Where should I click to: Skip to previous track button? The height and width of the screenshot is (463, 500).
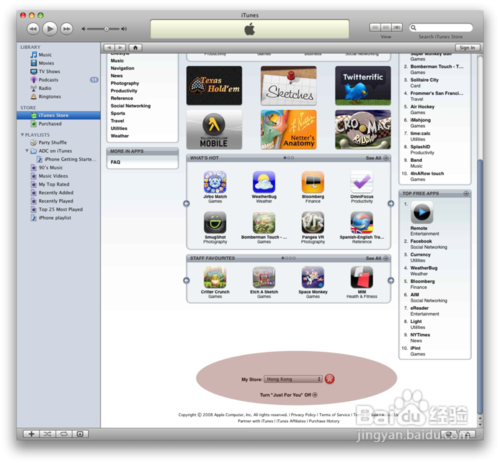click(33, 29)
